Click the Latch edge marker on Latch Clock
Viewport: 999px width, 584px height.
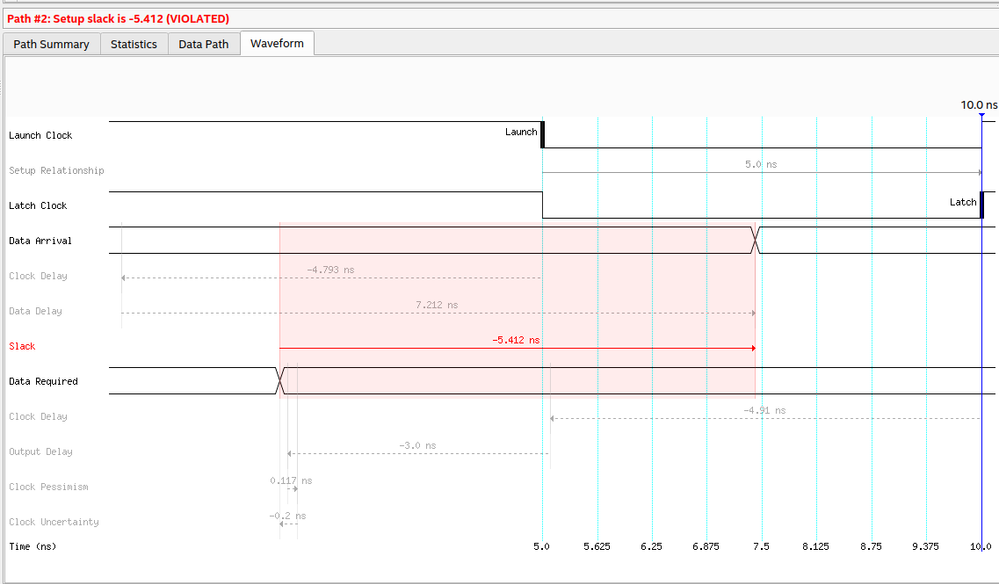click(982, 205)
